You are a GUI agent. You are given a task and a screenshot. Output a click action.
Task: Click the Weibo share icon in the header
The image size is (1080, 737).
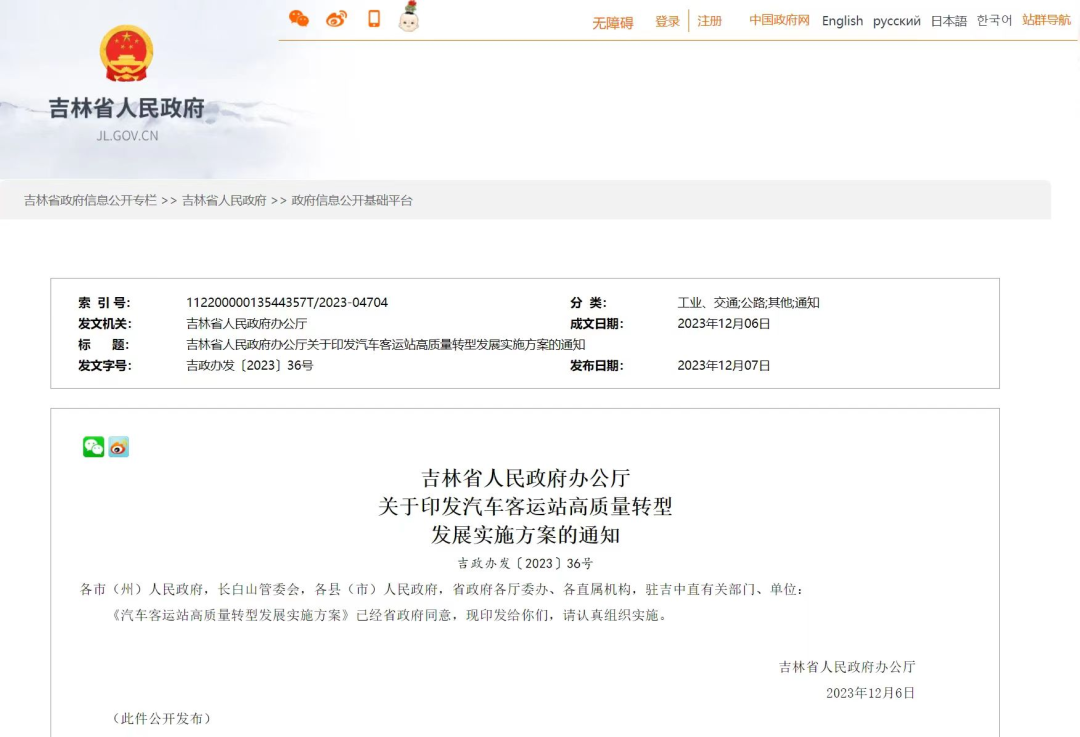[334, 18]
